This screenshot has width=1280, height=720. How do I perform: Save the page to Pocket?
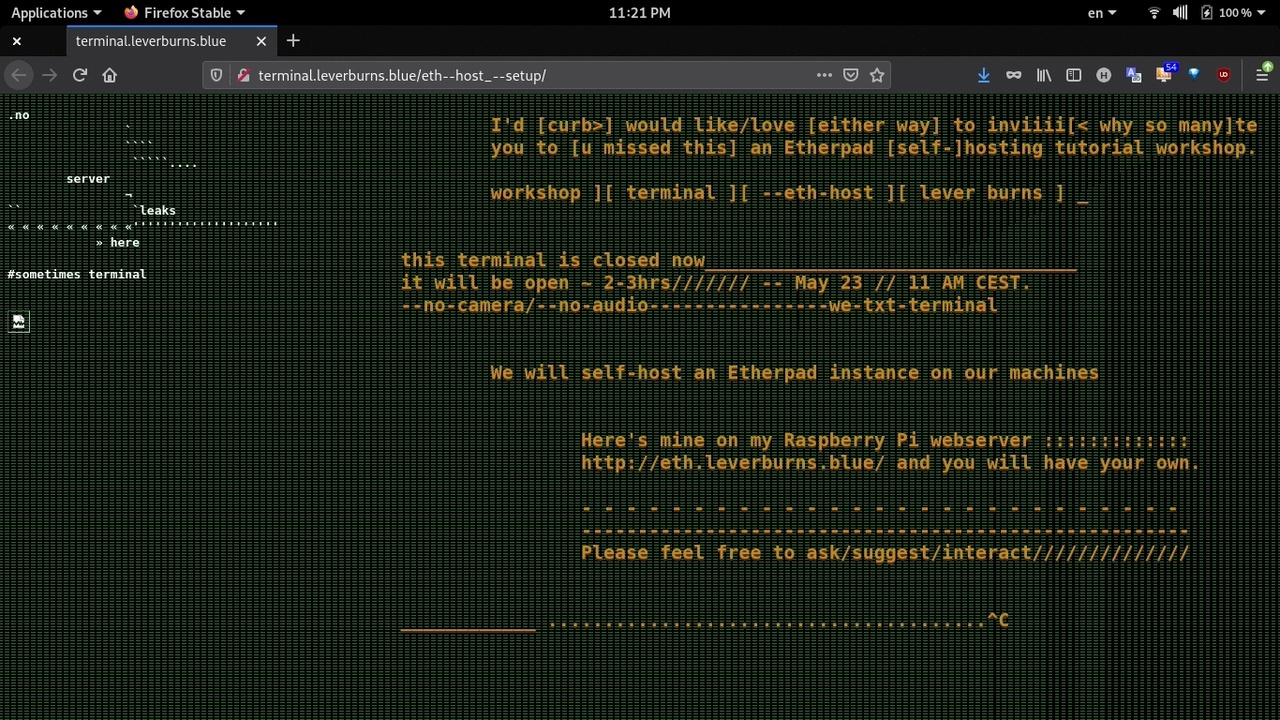point(850,75)
